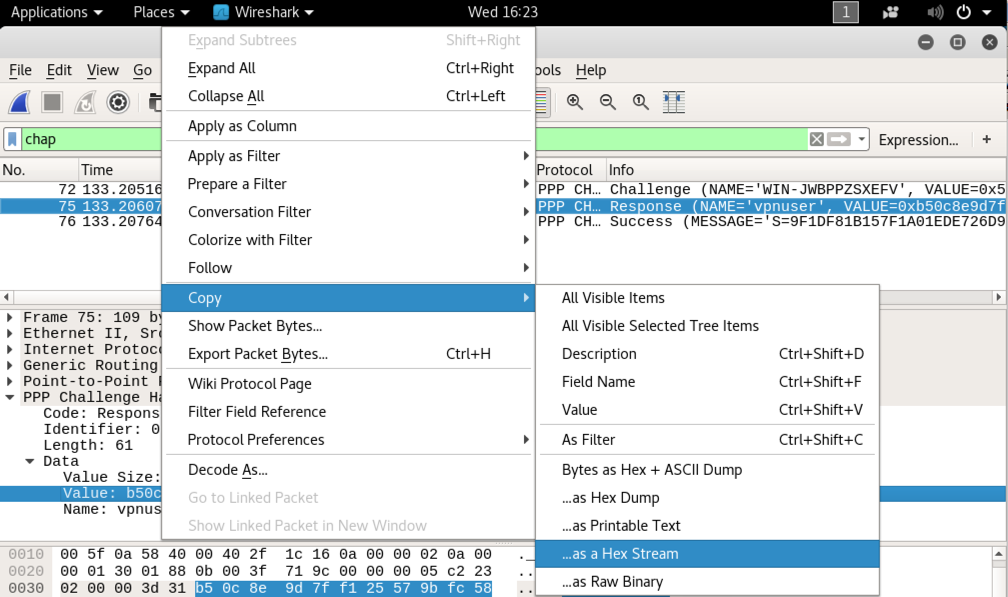Open Protocol Preferences submenu
Image resolution: width=1008 pixels, height=597 pixels.
coord(349,440)
